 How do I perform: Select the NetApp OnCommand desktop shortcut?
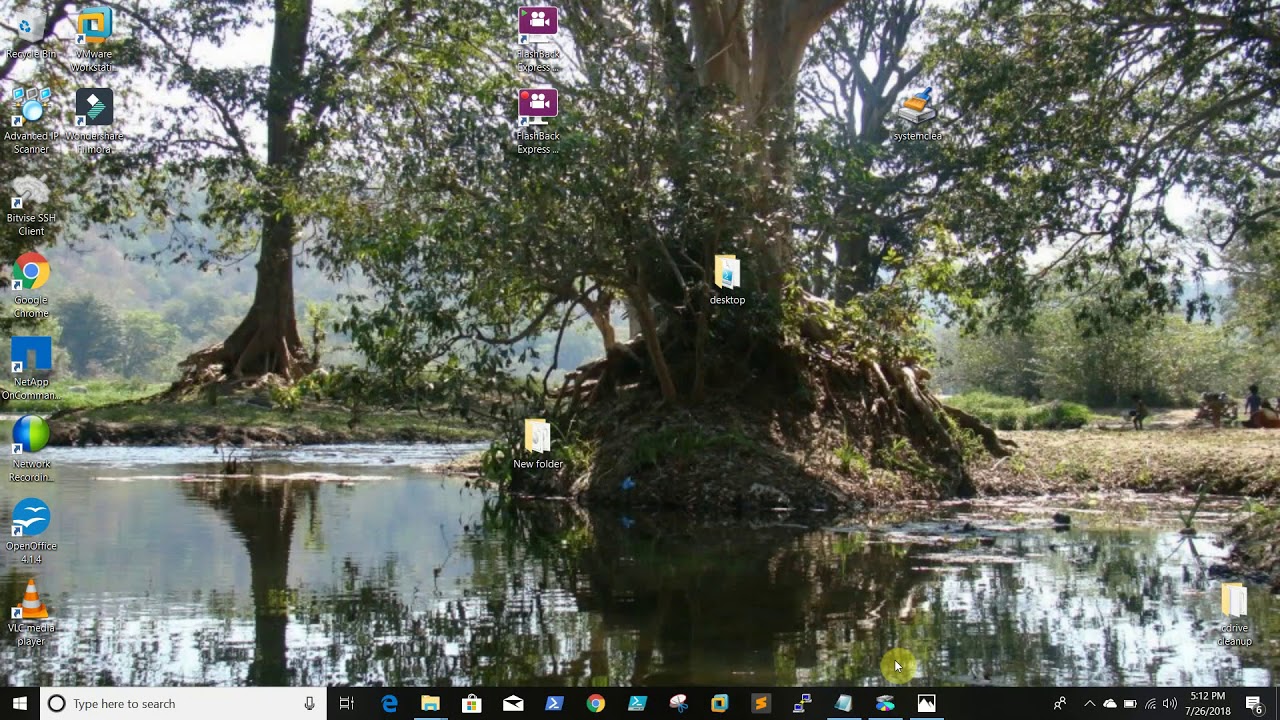[x=30, y=368]
